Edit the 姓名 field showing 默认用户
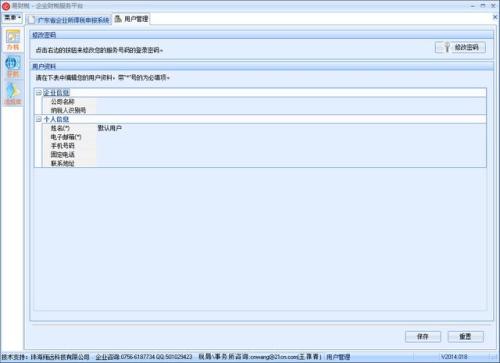 coord(291,128)
